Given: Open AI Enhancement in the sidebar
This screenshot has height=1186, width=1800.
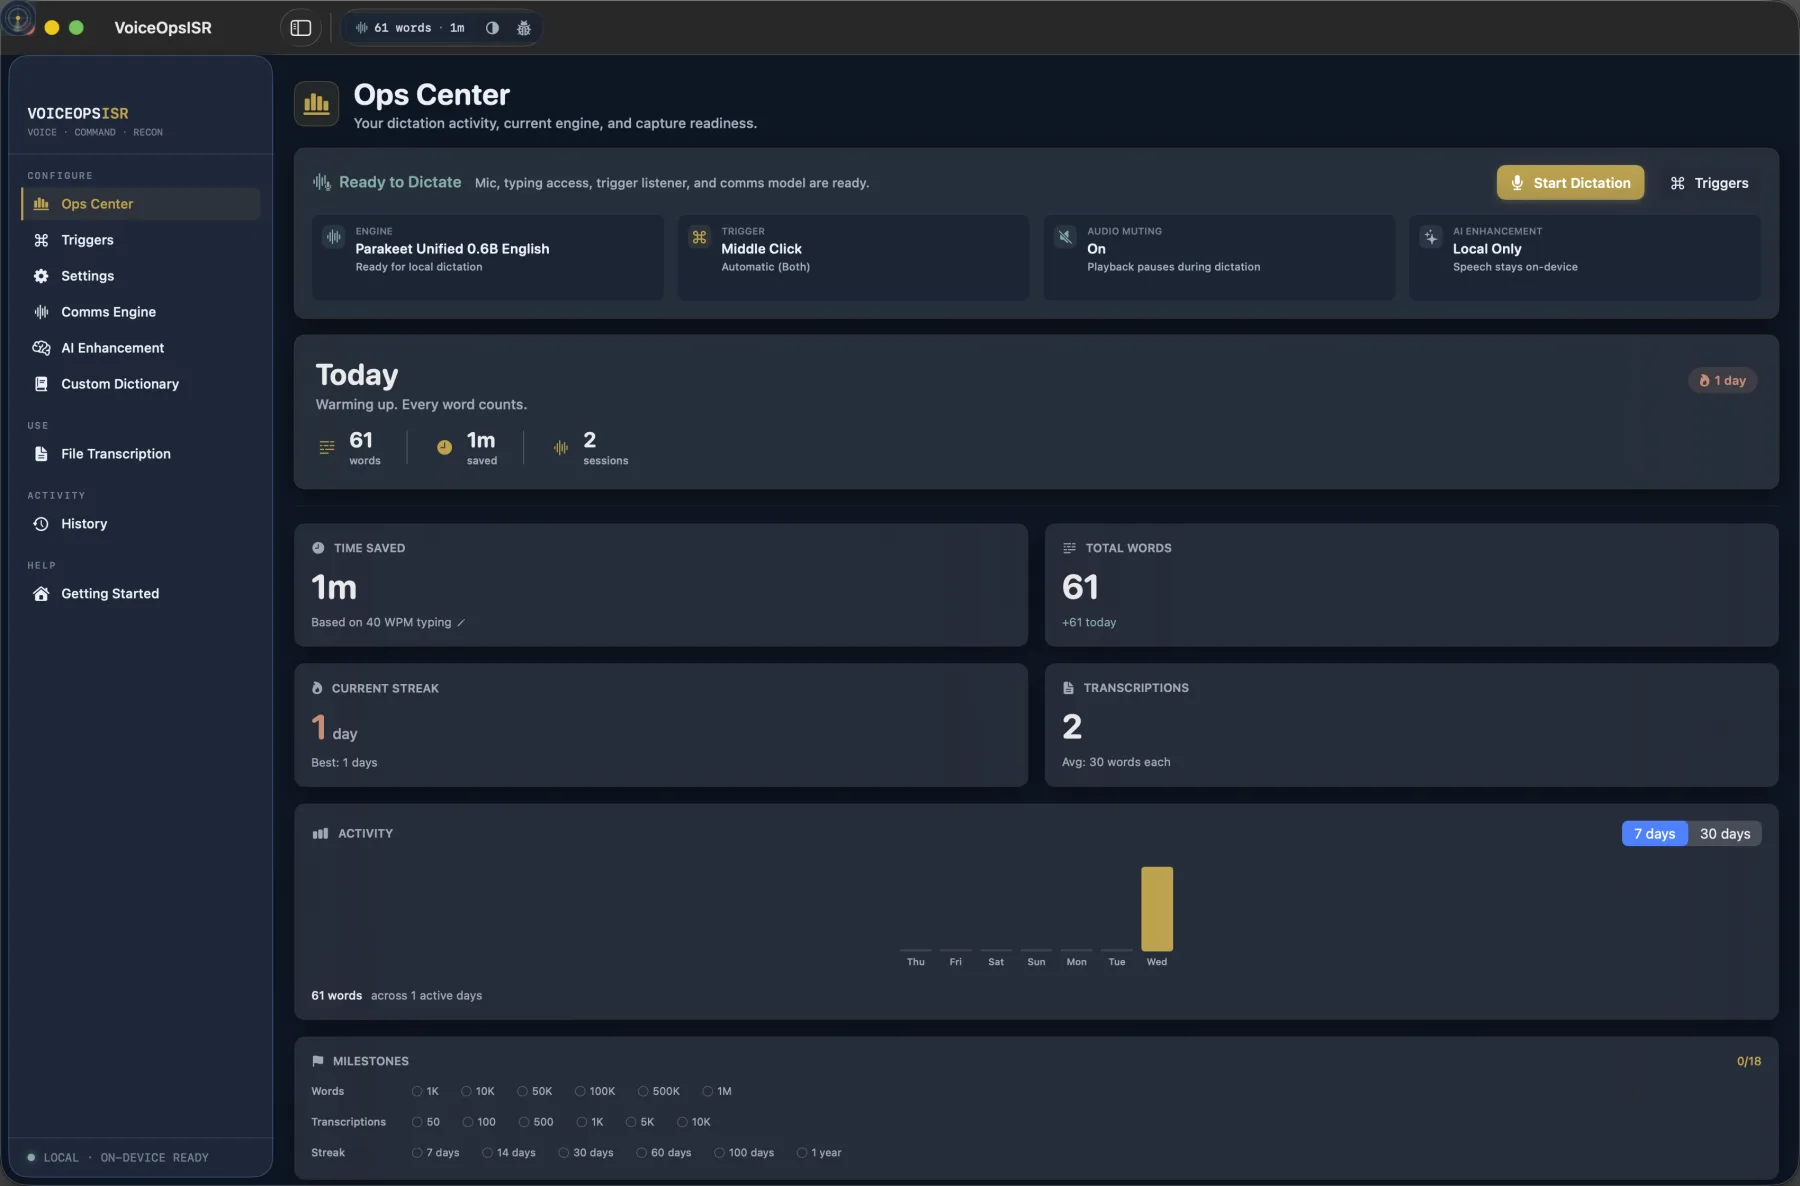Looking at the screenshot, I should click(x=140, y=348).
